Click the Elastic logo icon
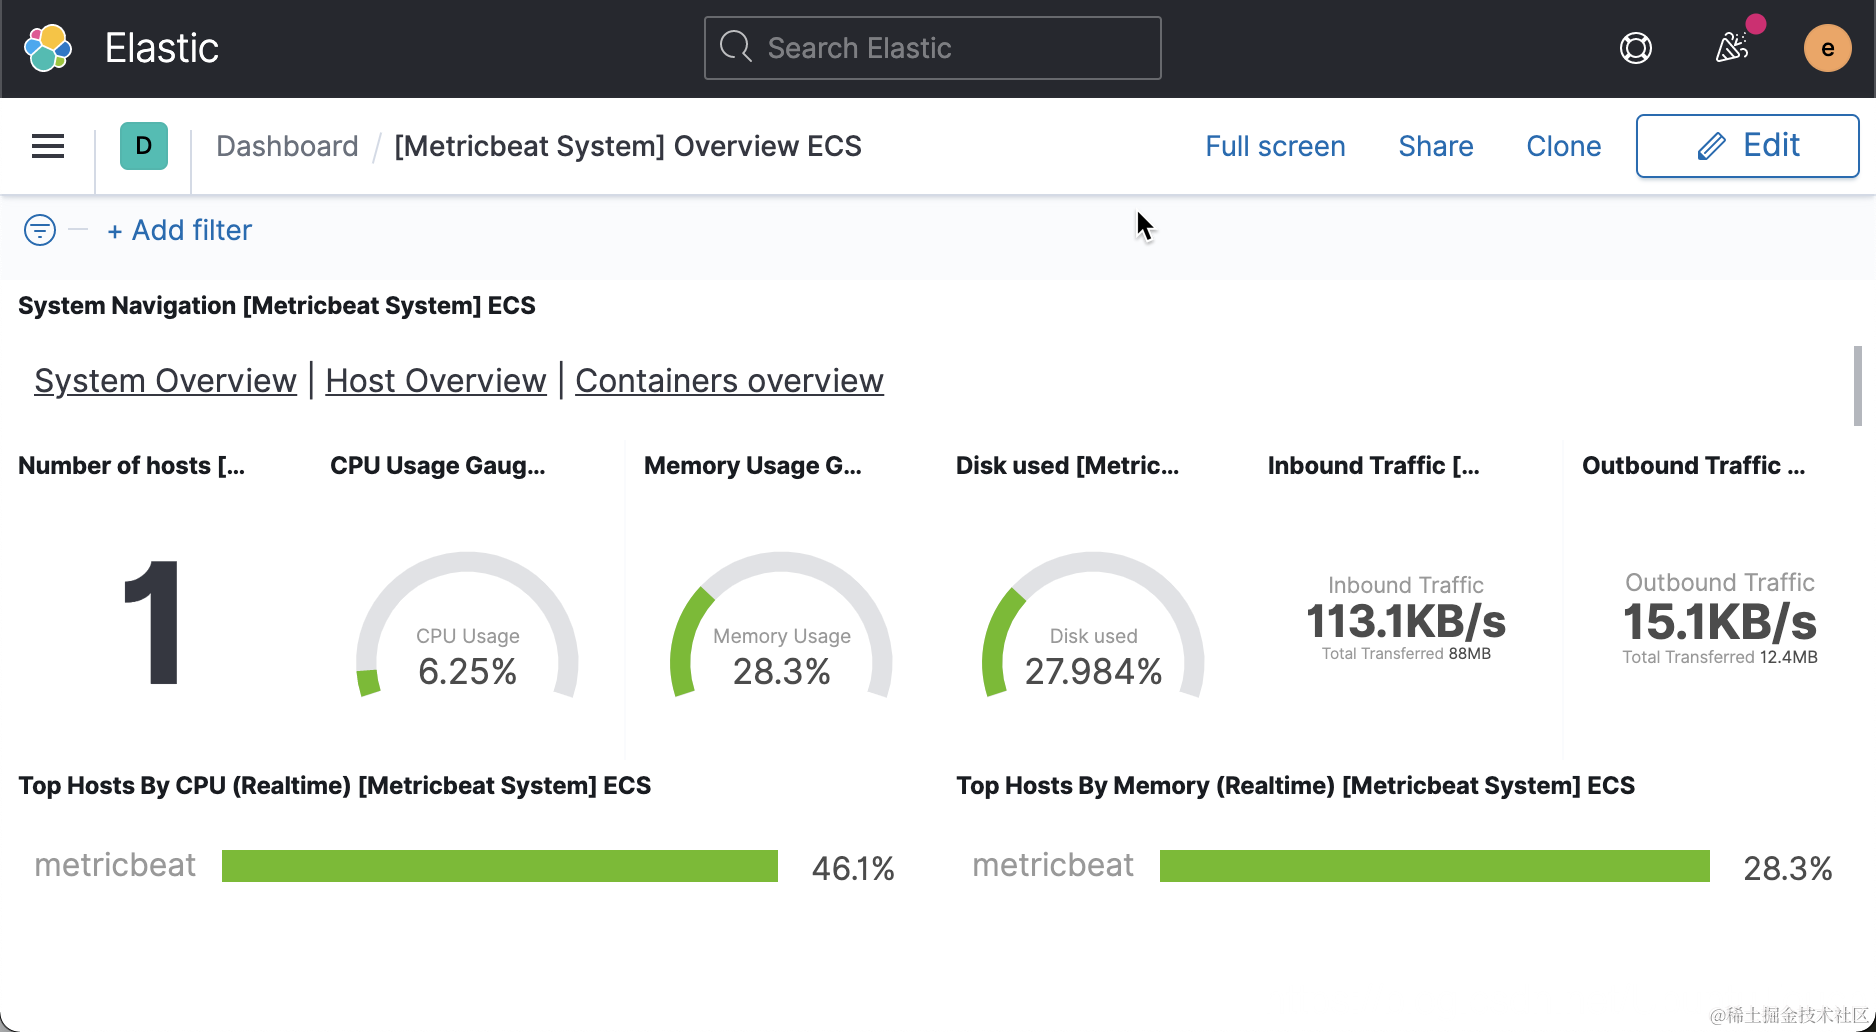This screenshot has width=1876, height=1032. coord(48,48)
